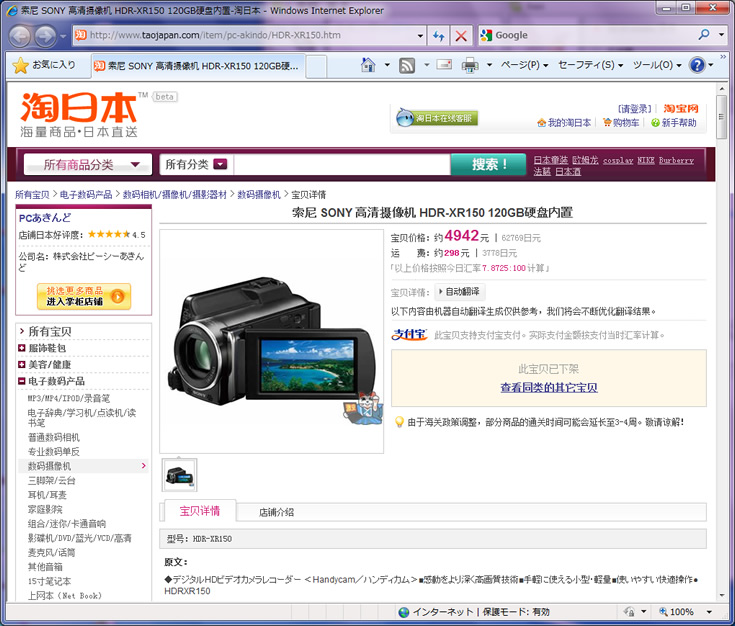Open the ページ(P) menu

524,65
